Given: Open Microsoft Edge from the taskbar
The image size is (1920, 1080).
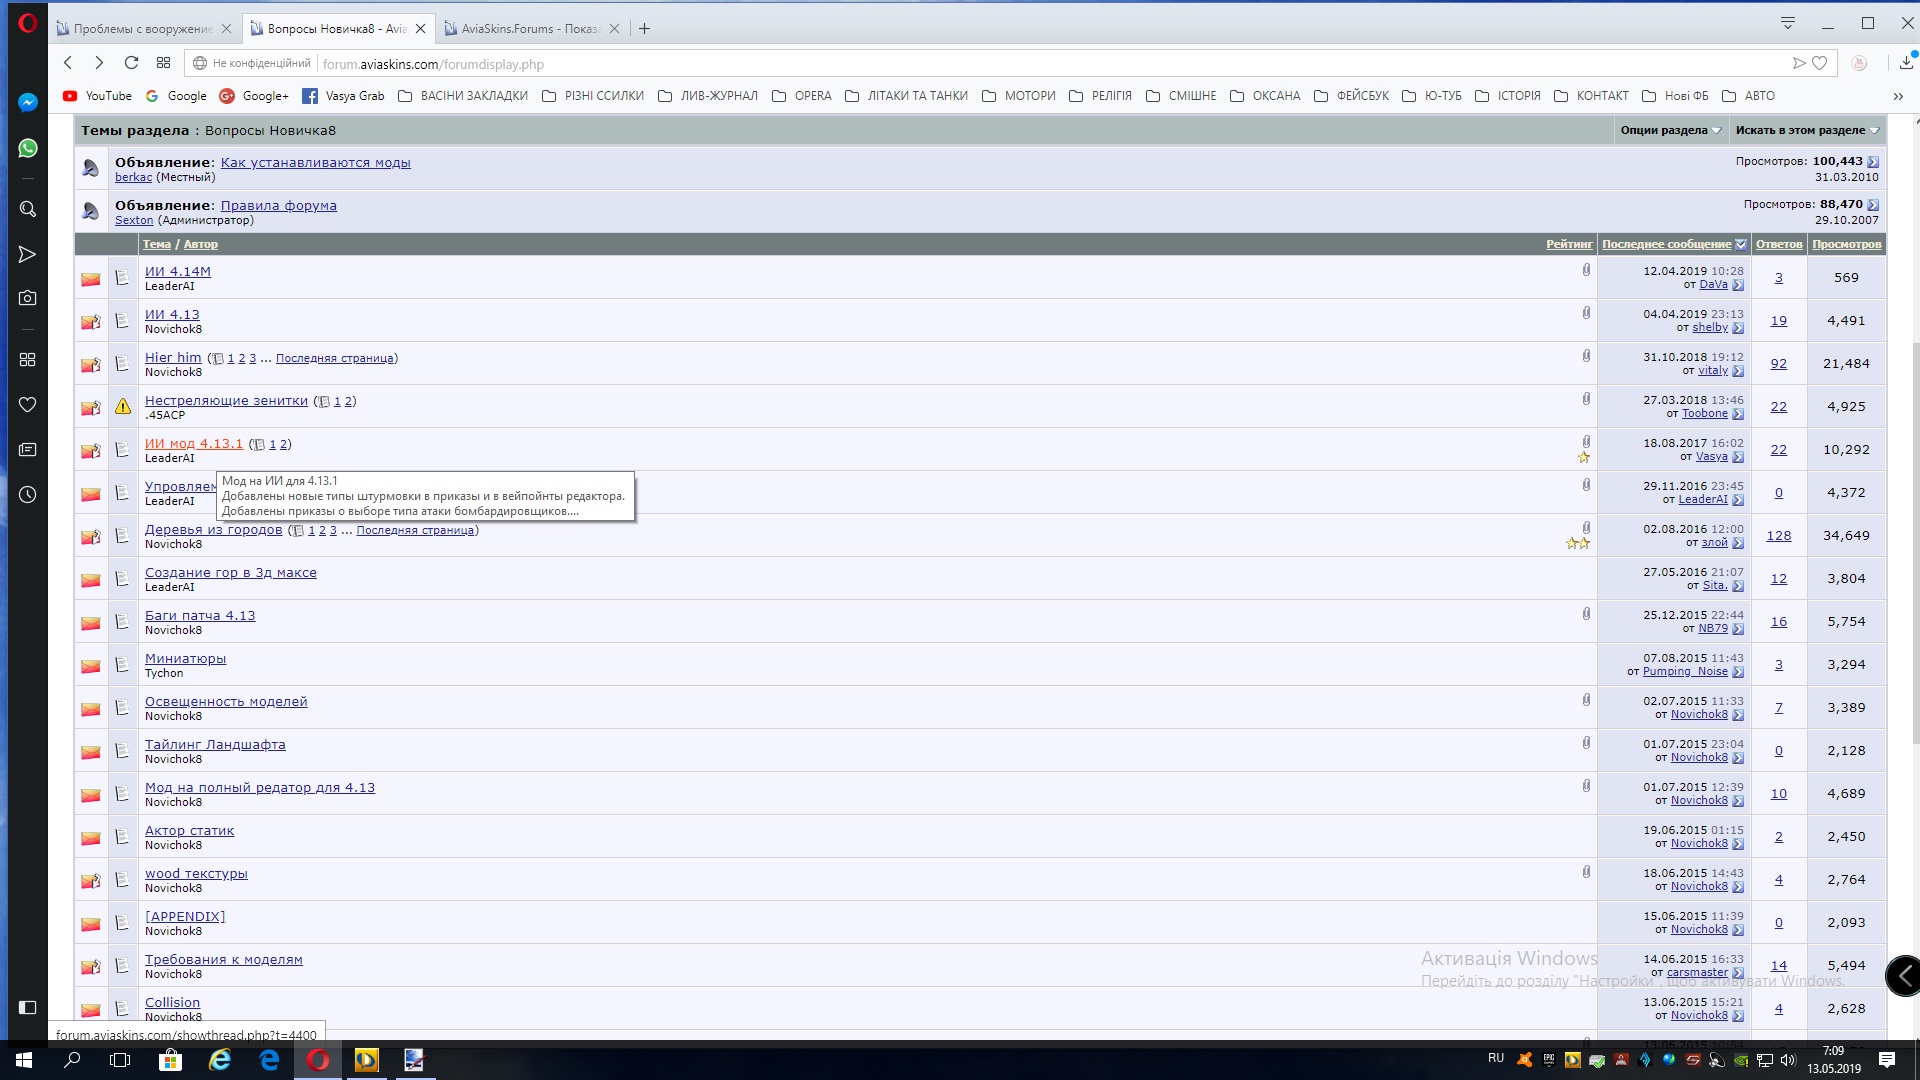Looking at the screenshot, I should 269,1060.
